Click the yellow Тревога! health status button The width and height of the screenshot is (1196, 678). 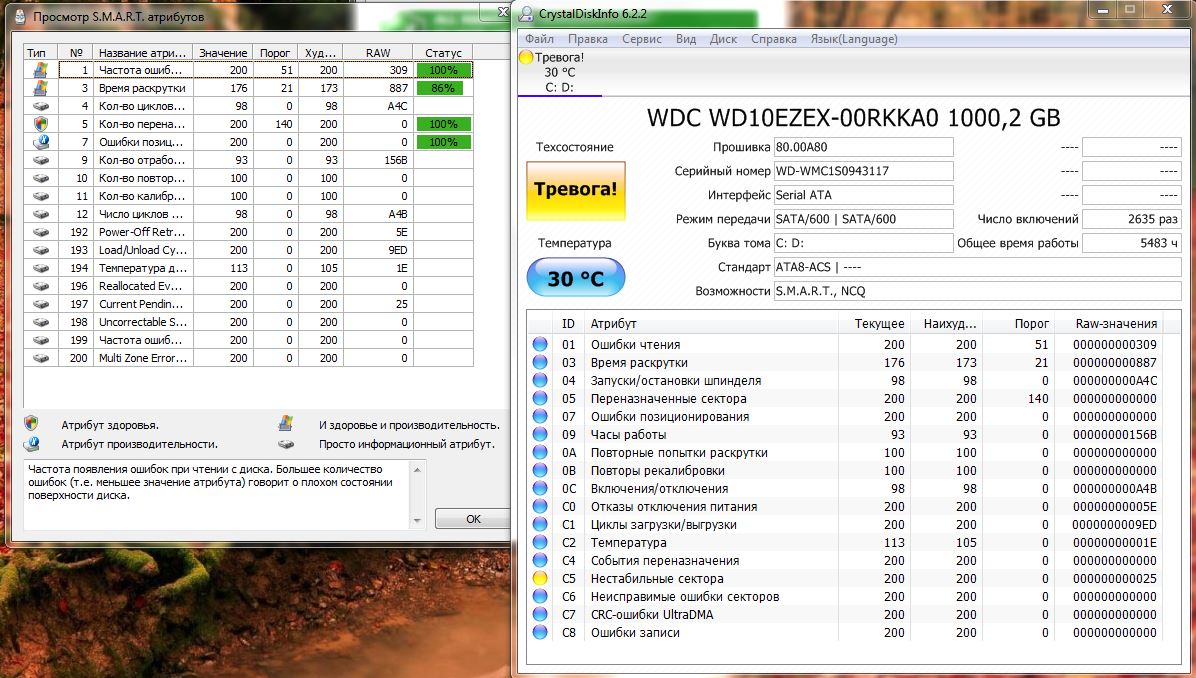575,190
